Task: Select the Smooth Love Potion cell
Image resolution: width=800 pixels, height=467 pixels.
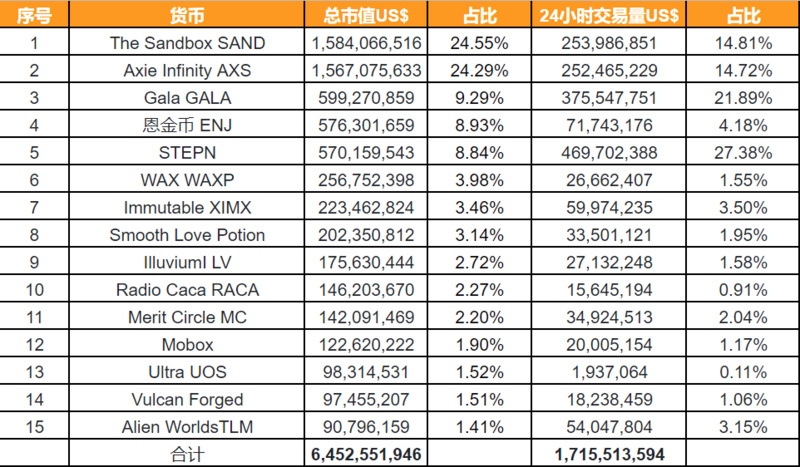Action: tap(187, 235)
